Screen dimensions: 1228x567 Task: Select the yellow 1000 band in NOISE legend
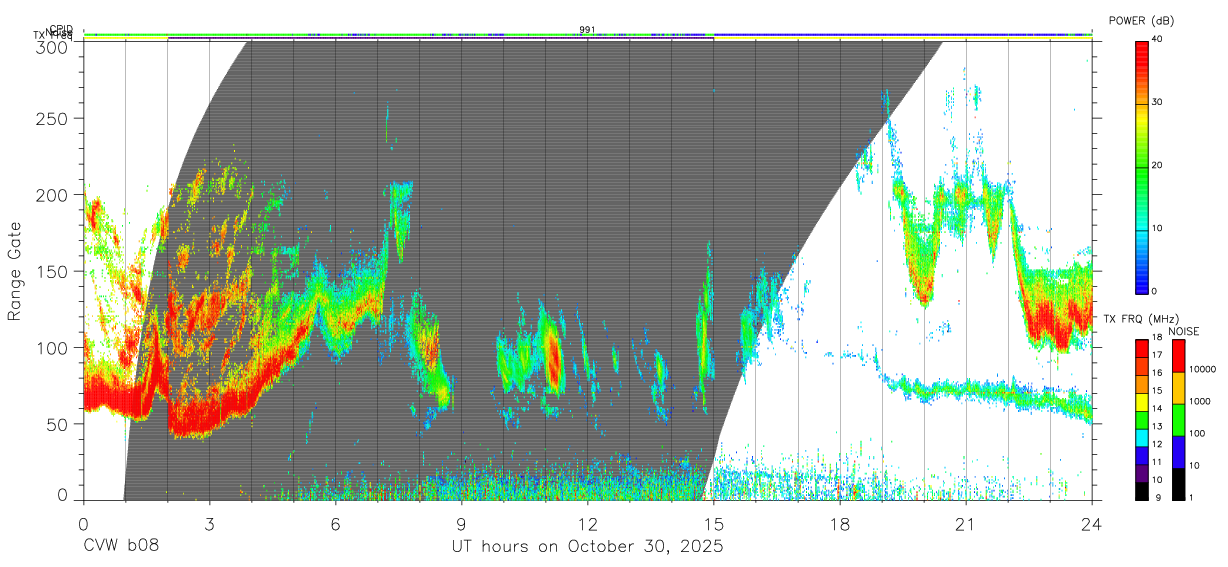(1177, 388)
